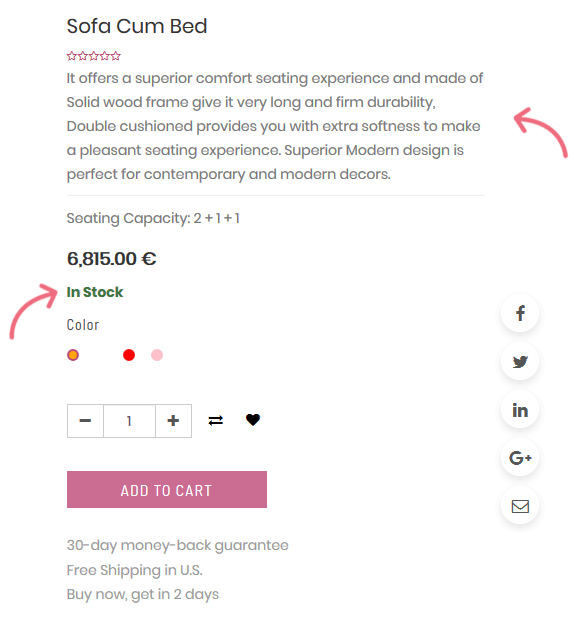
Task: Give a five-star rating on last star
Action: click(116, 56)
